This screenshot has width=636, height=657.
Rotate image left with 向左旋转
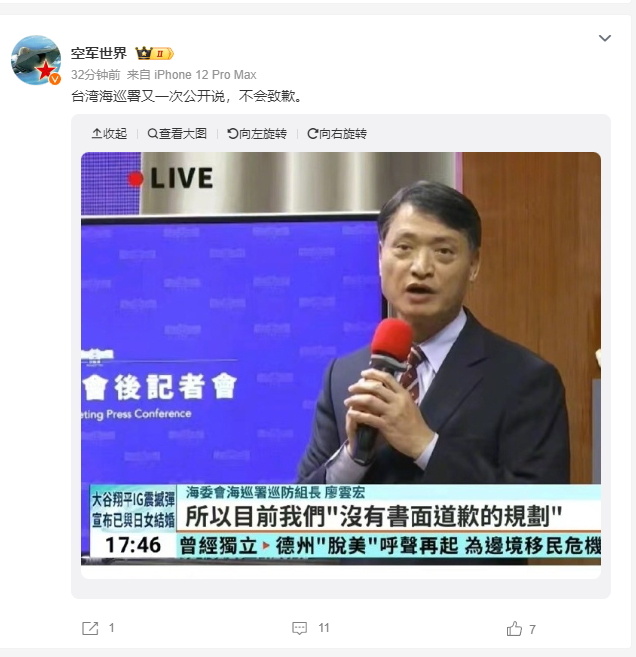(257, 134)
